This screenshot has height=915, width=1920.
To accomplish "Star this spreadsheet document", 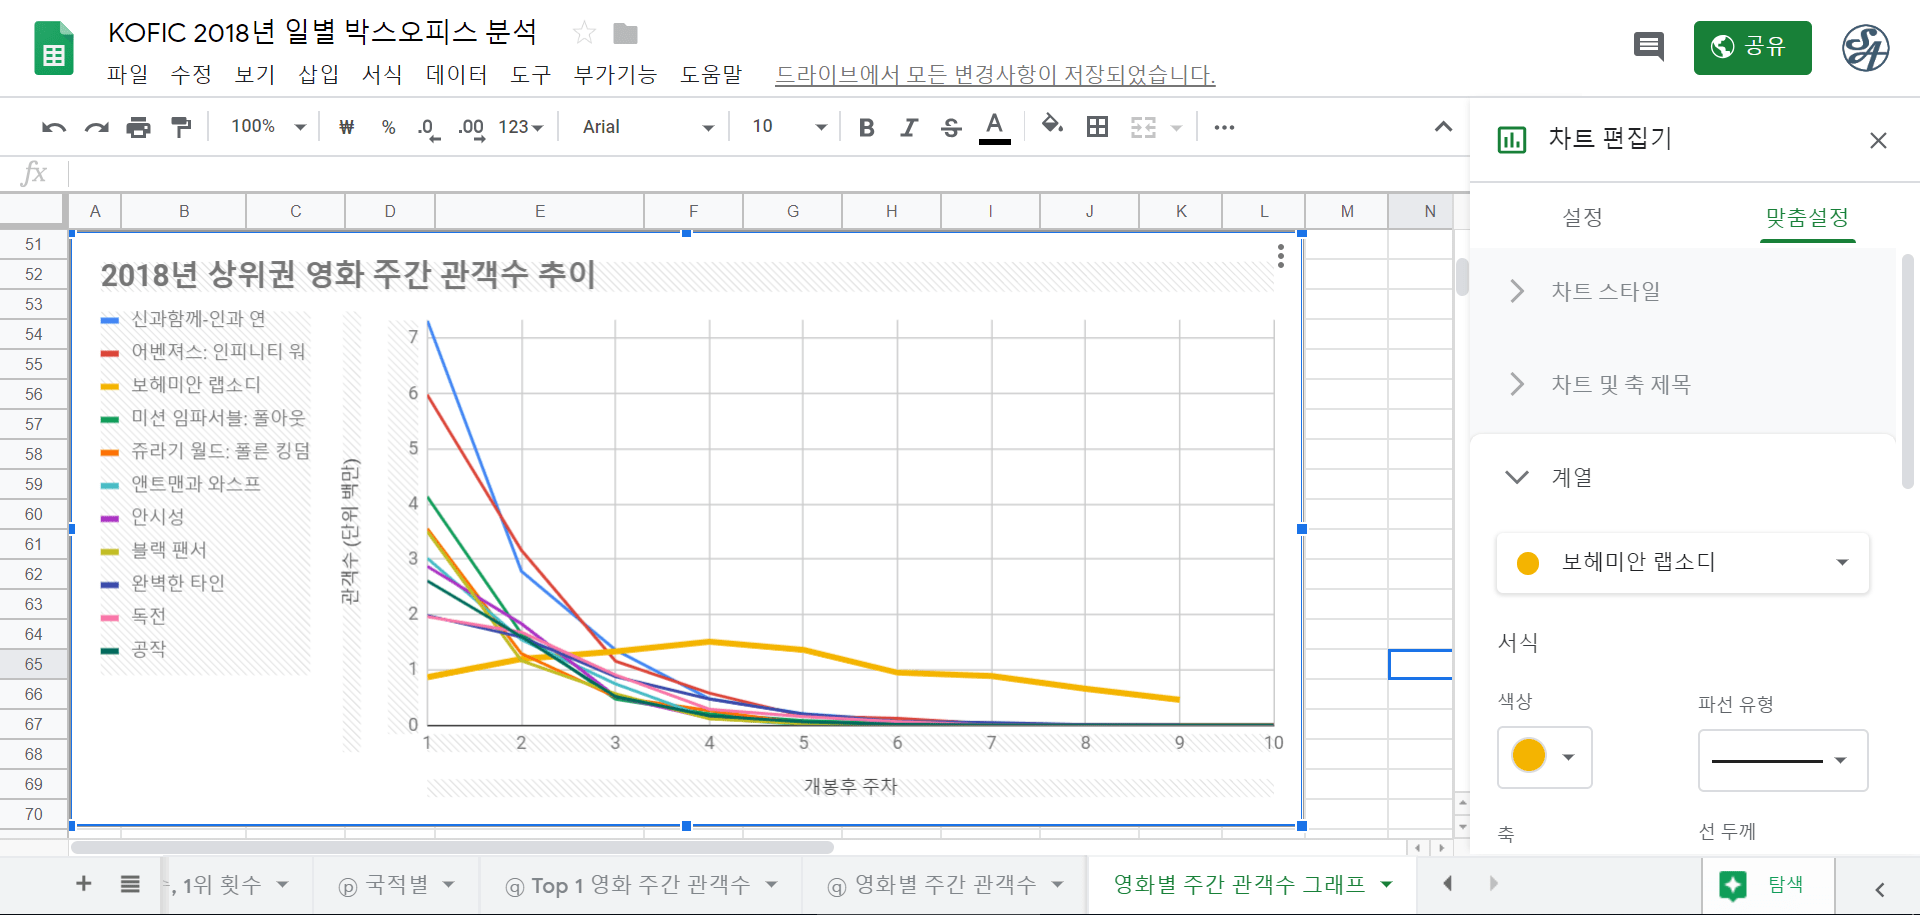I will coord(584,34).
